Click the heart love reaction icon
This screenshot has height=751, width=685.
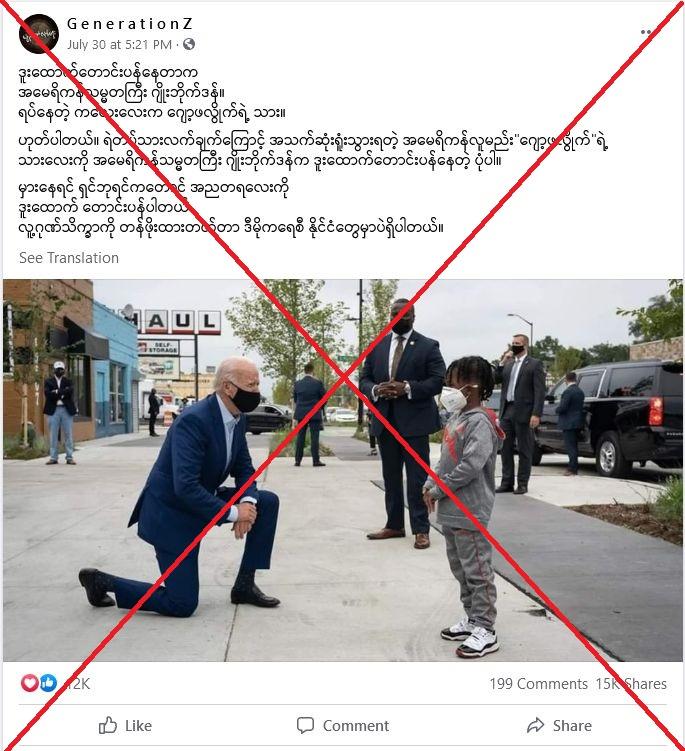tap(29, 683)
